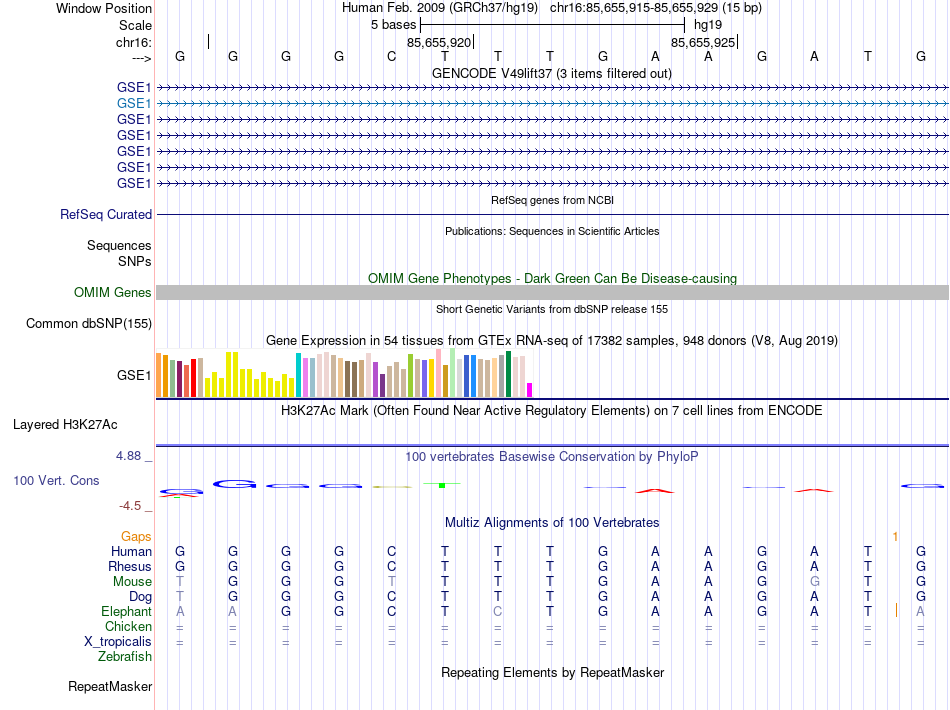The width and height of the screenshot is (950, 710).
Task: Click the X_tropicalis species label
Action: tap(118, 642)
